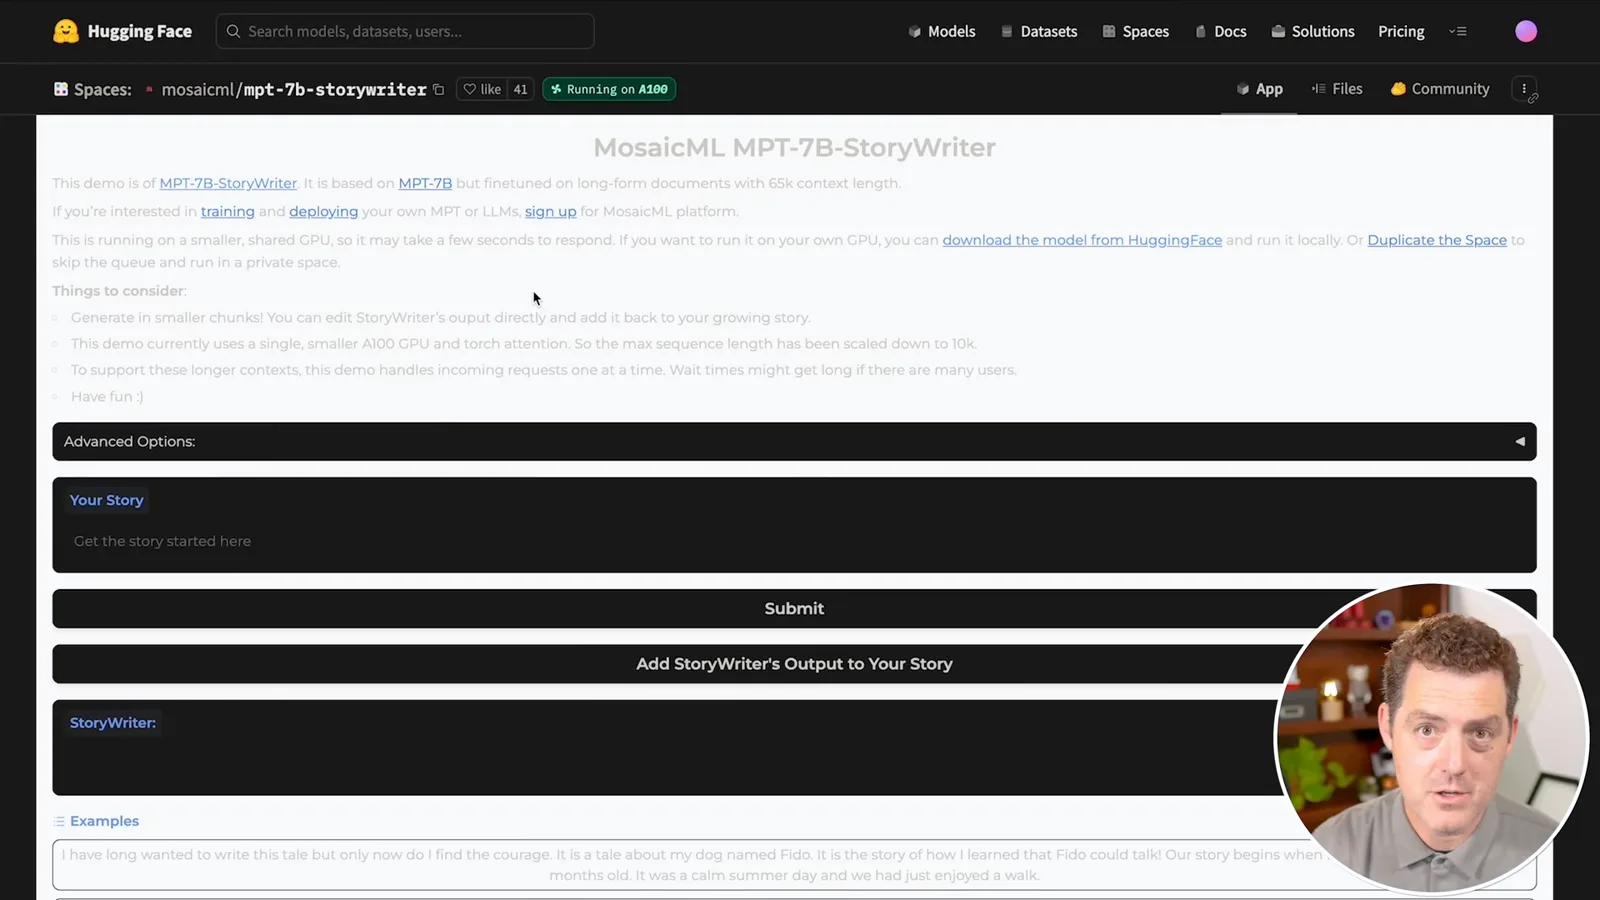The height and width of the screenshot is (900, 1600).
Task: Open the three-dot space options menu
Action: tap(1524, 89)
